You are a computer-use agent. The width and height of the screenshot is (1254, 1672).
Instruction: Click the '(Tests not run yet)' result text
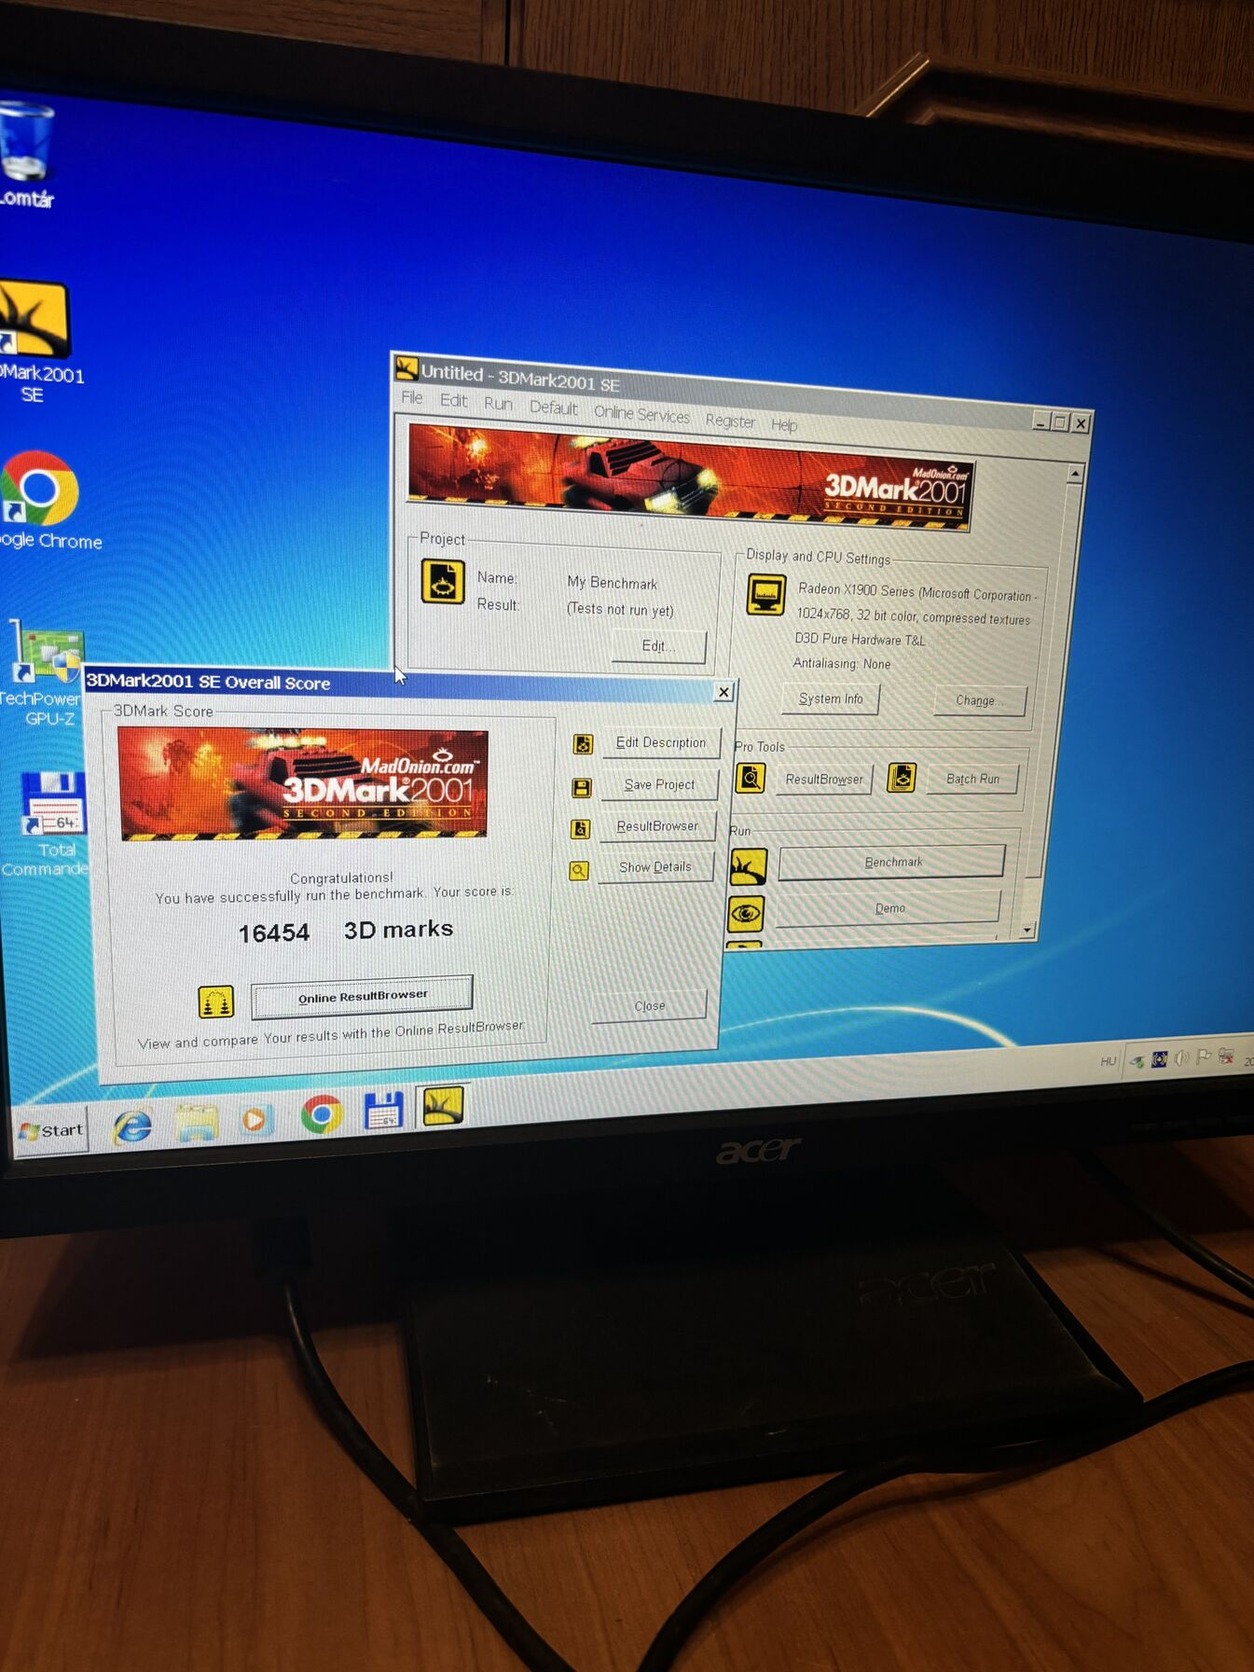(x=620, y=609)
